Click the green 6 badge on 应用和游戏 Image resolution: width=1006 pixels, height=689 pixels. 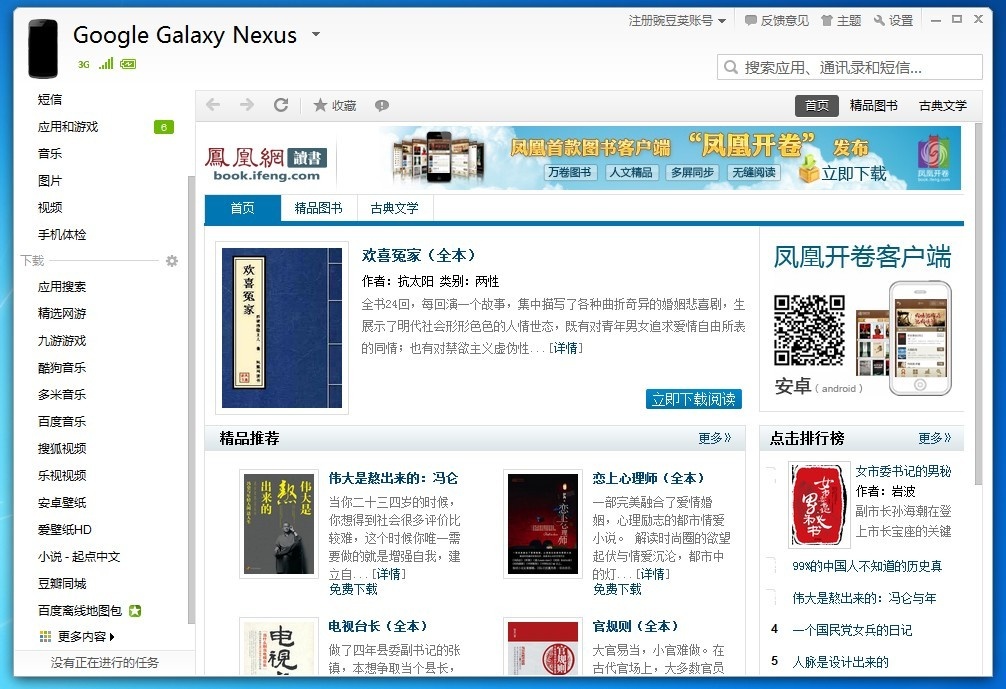pyautogui.click(x=164, y=127)
